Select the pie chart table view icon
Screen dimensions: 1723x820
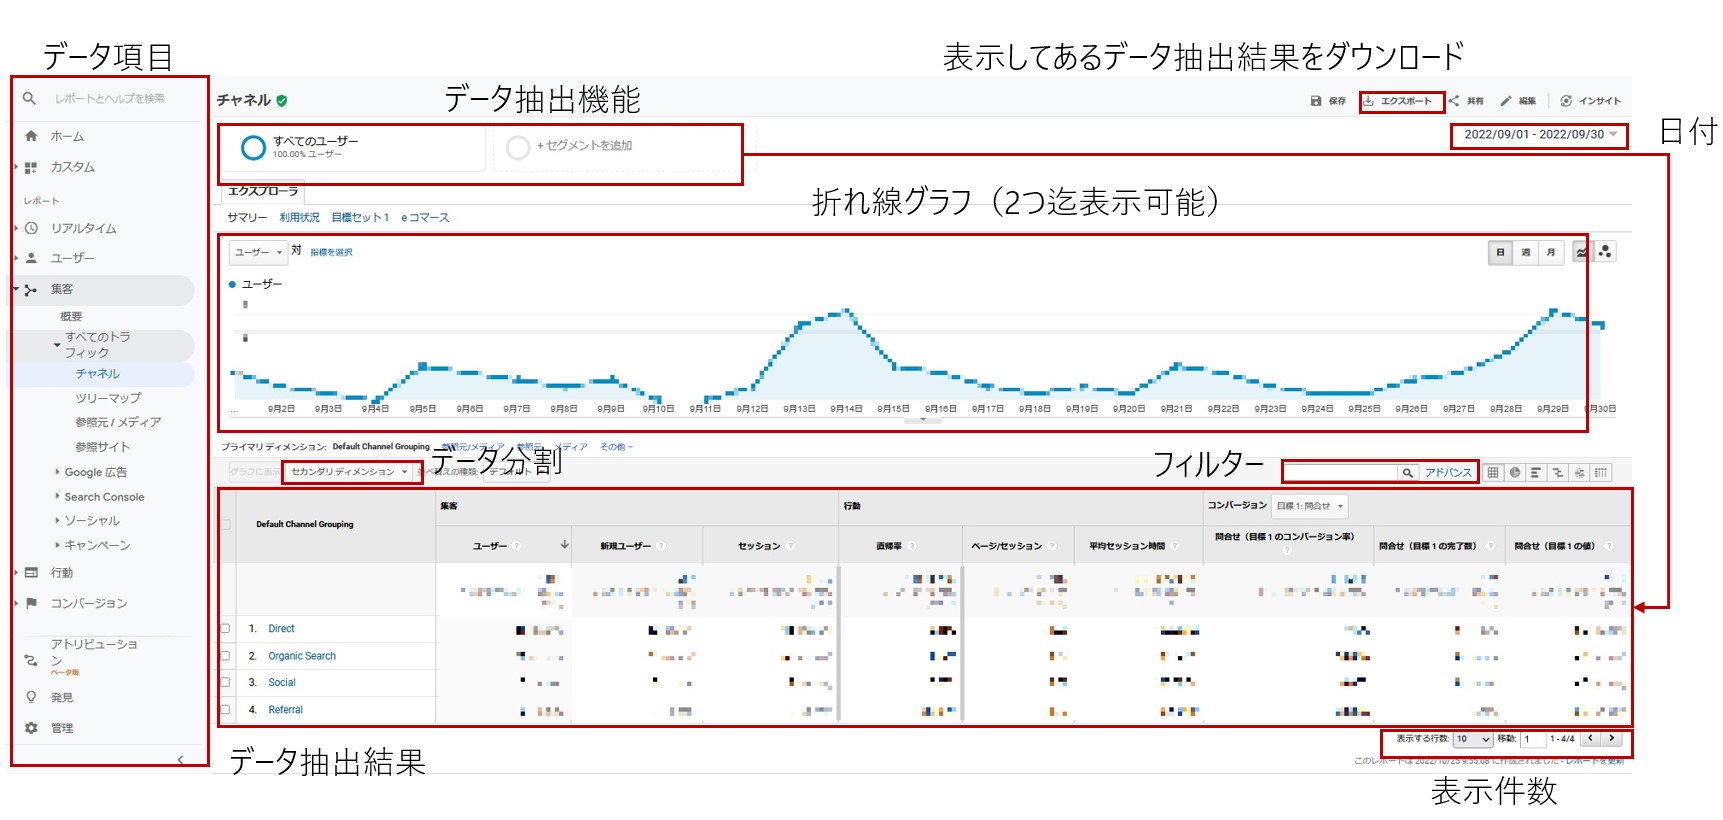(1515, 473)
